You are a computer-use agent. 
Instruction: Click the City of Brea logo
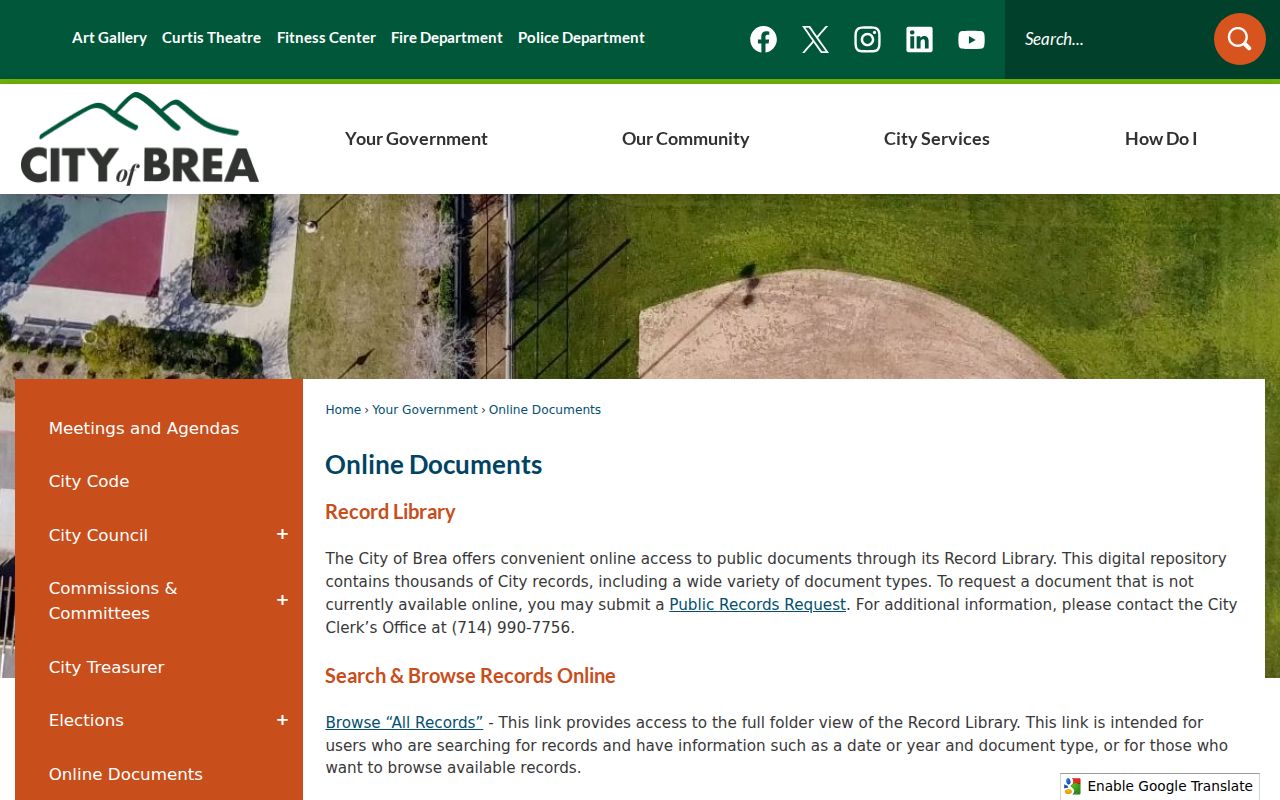point(140,138)
